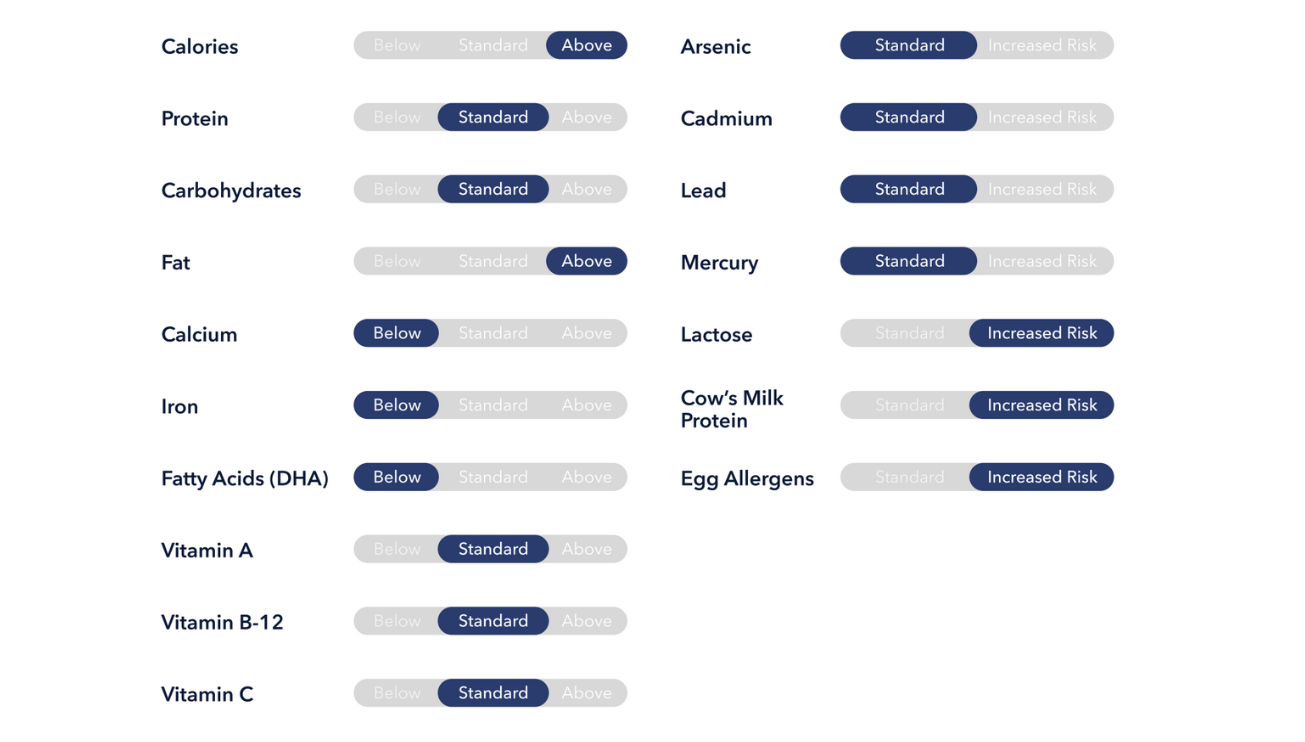Image resolution: width=1305 pixels, height=742 pixels.
Task: Switch Lead to Increased Risk
Action: pyautogui.click(x=1042, y=189)
